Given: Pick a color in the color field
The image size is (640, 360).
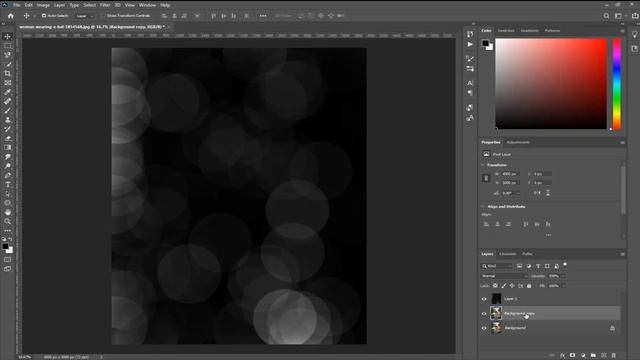Looking at the screenshot, I should click(551, 84).
